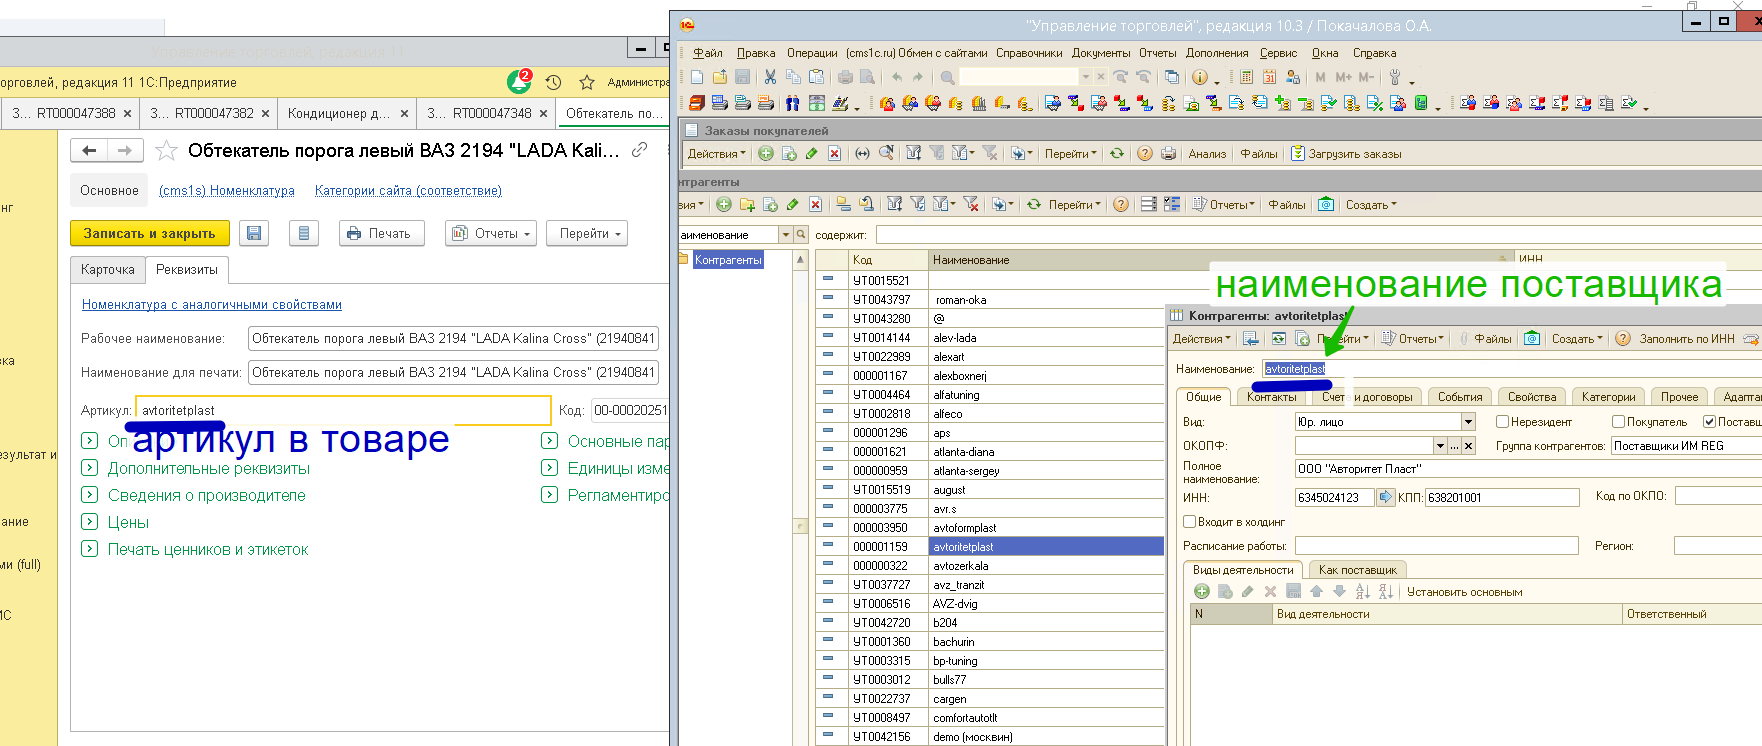The height and width of the screenshot is (746, 1762).
Task: Open the history clock icon
Action: click(553, 82)
